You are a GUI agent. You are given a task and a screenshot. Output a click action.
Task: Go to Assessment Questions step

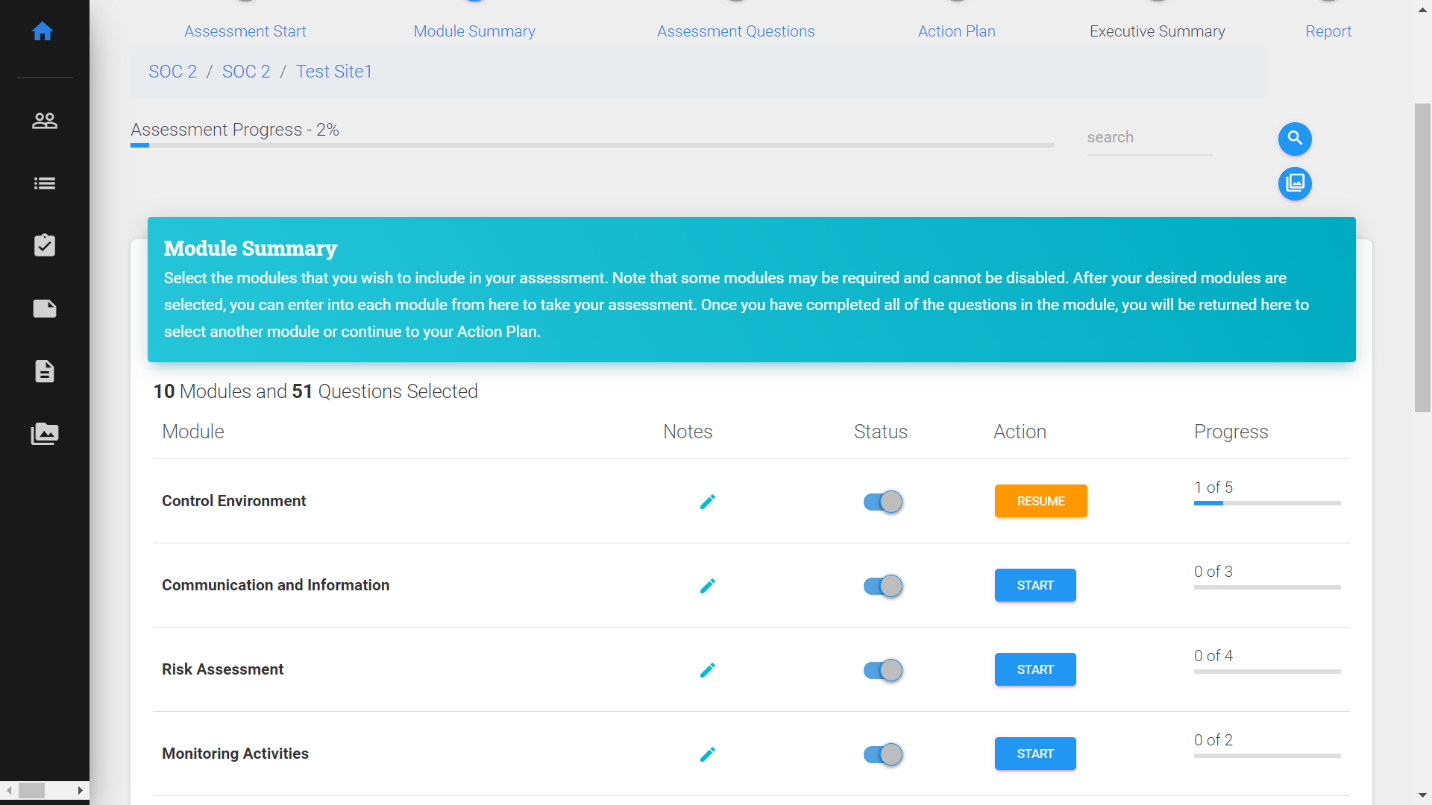click(736, 31)
